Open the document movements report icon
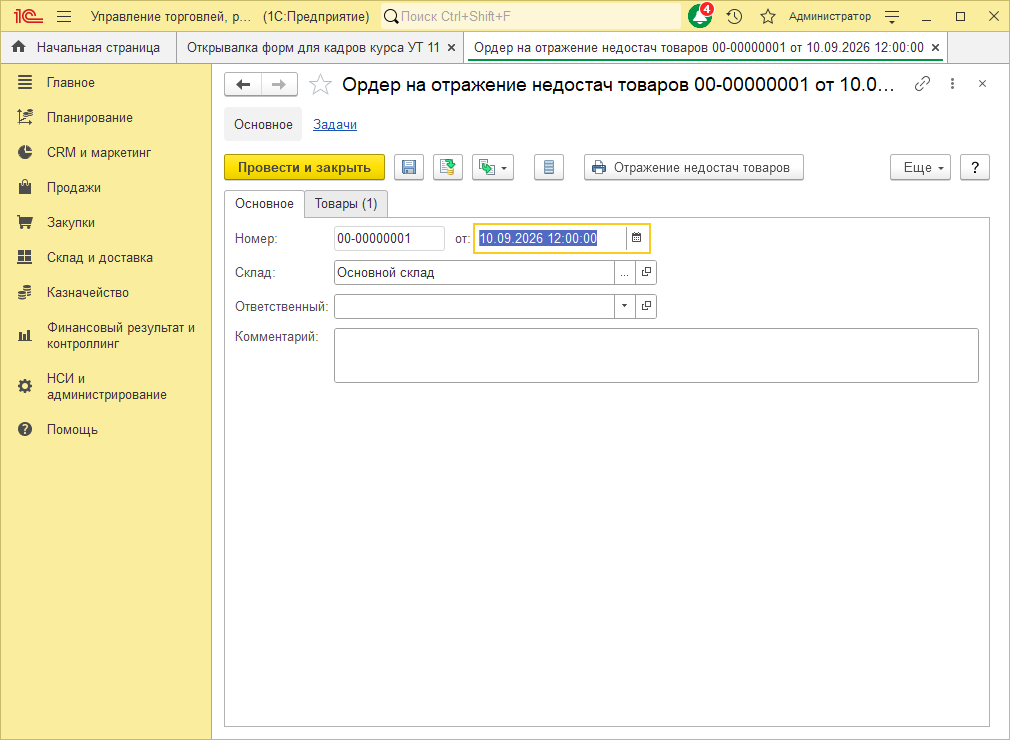 (x=549, y=167)
